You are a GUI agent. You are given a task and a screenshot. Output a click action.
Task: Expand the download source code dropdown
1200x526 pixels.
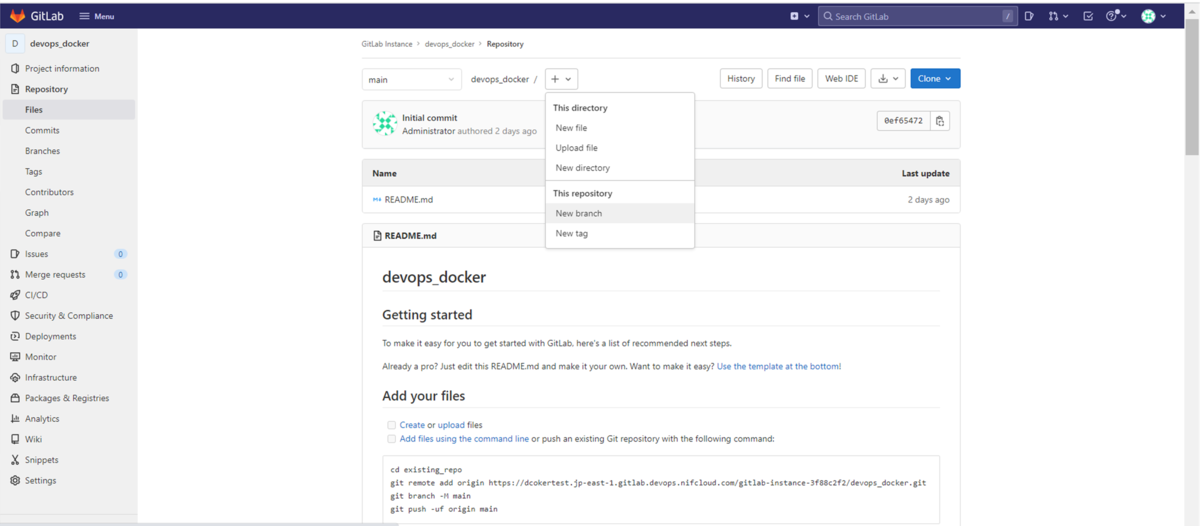point(887,79)
